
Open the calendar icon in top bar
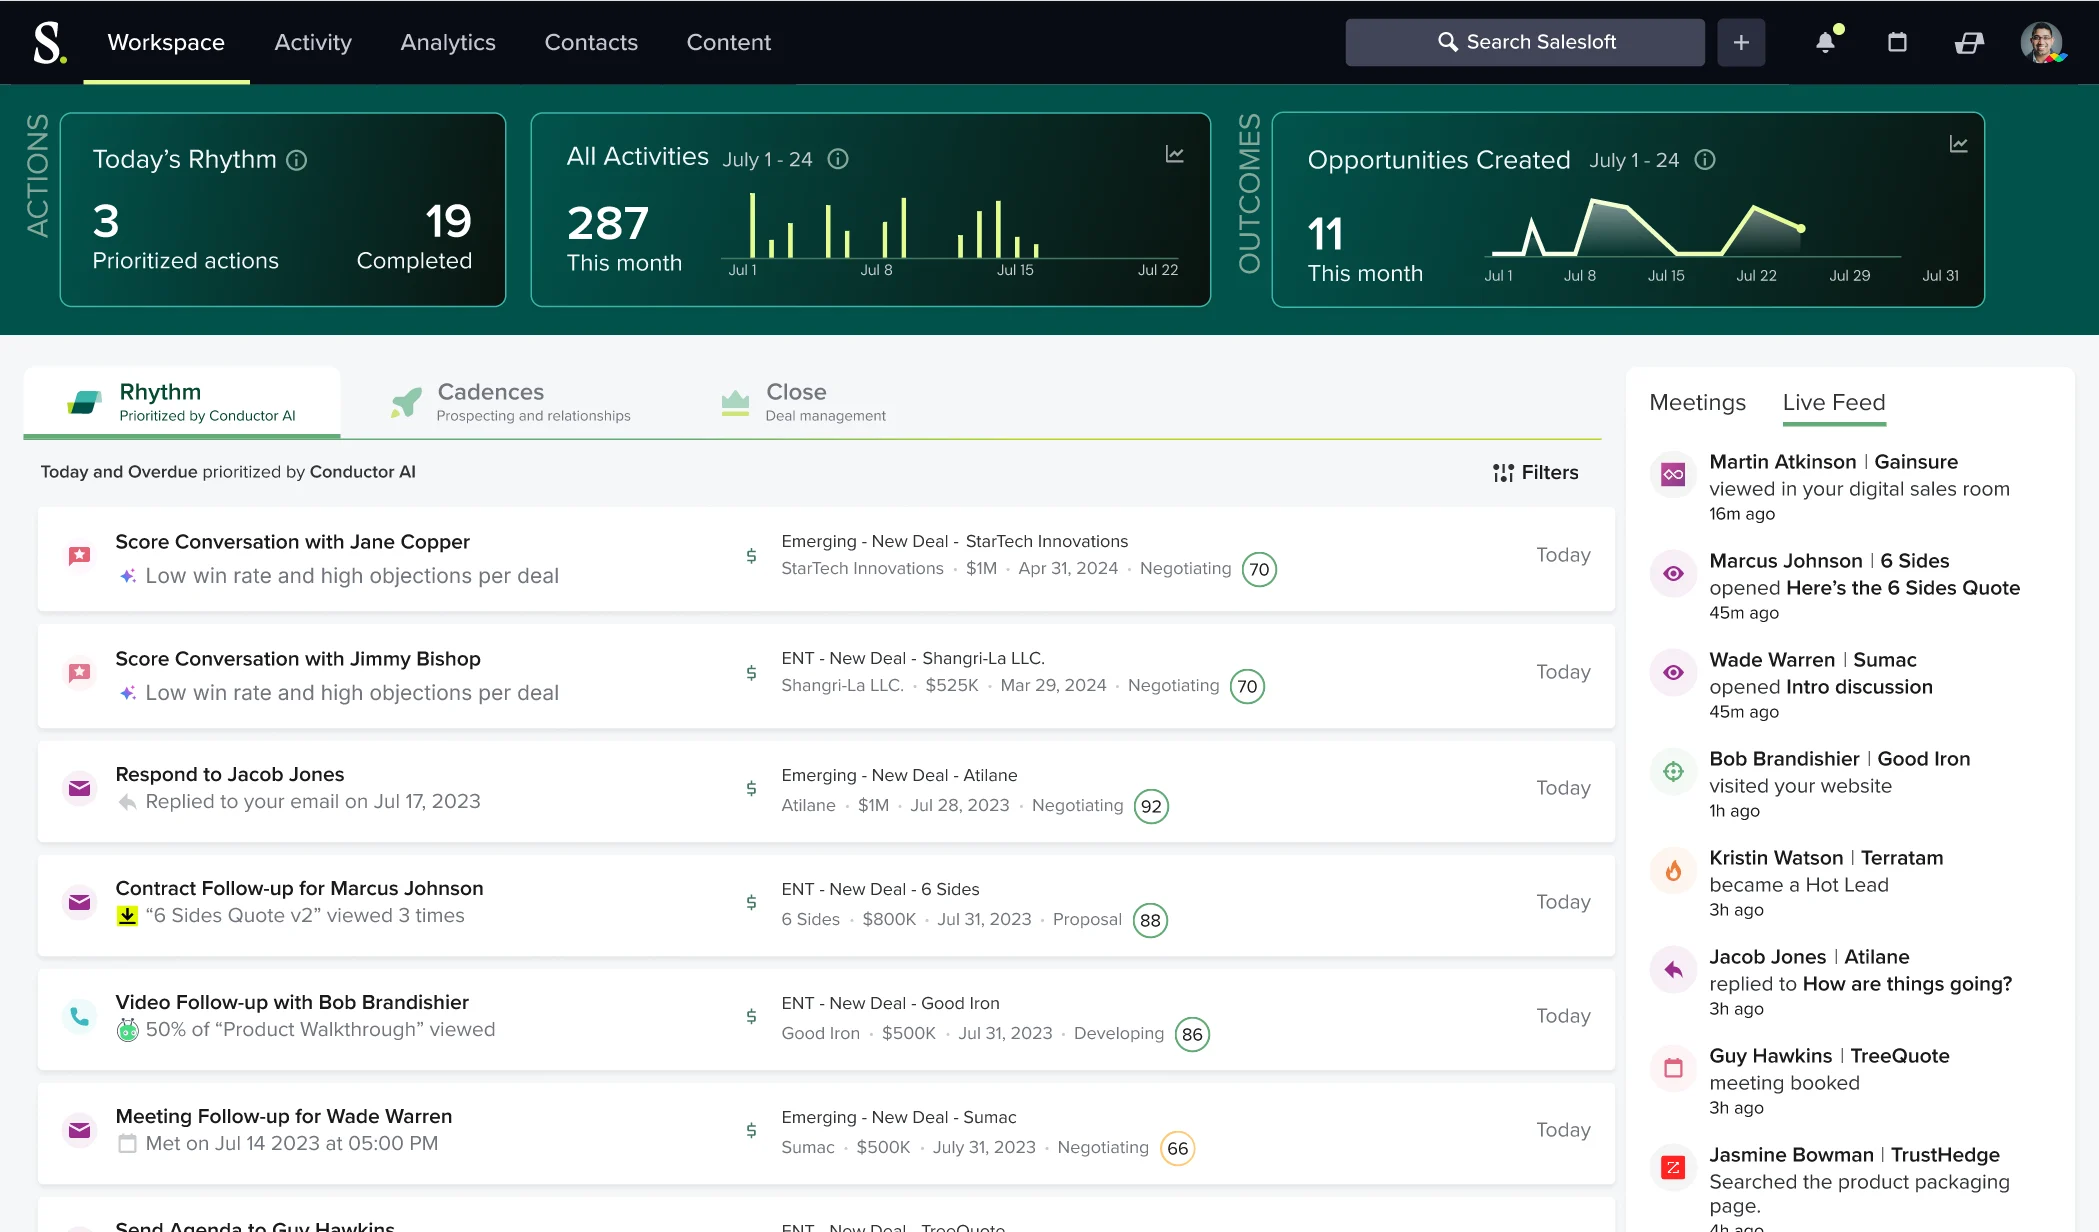click(1897, 42)
